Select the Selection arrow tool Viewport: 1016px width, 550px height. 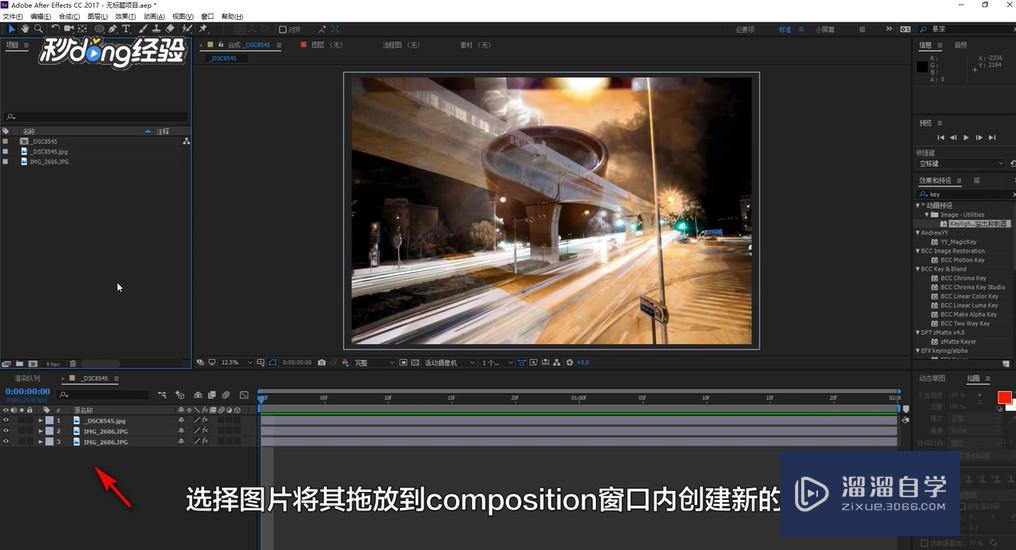point(11,29)
